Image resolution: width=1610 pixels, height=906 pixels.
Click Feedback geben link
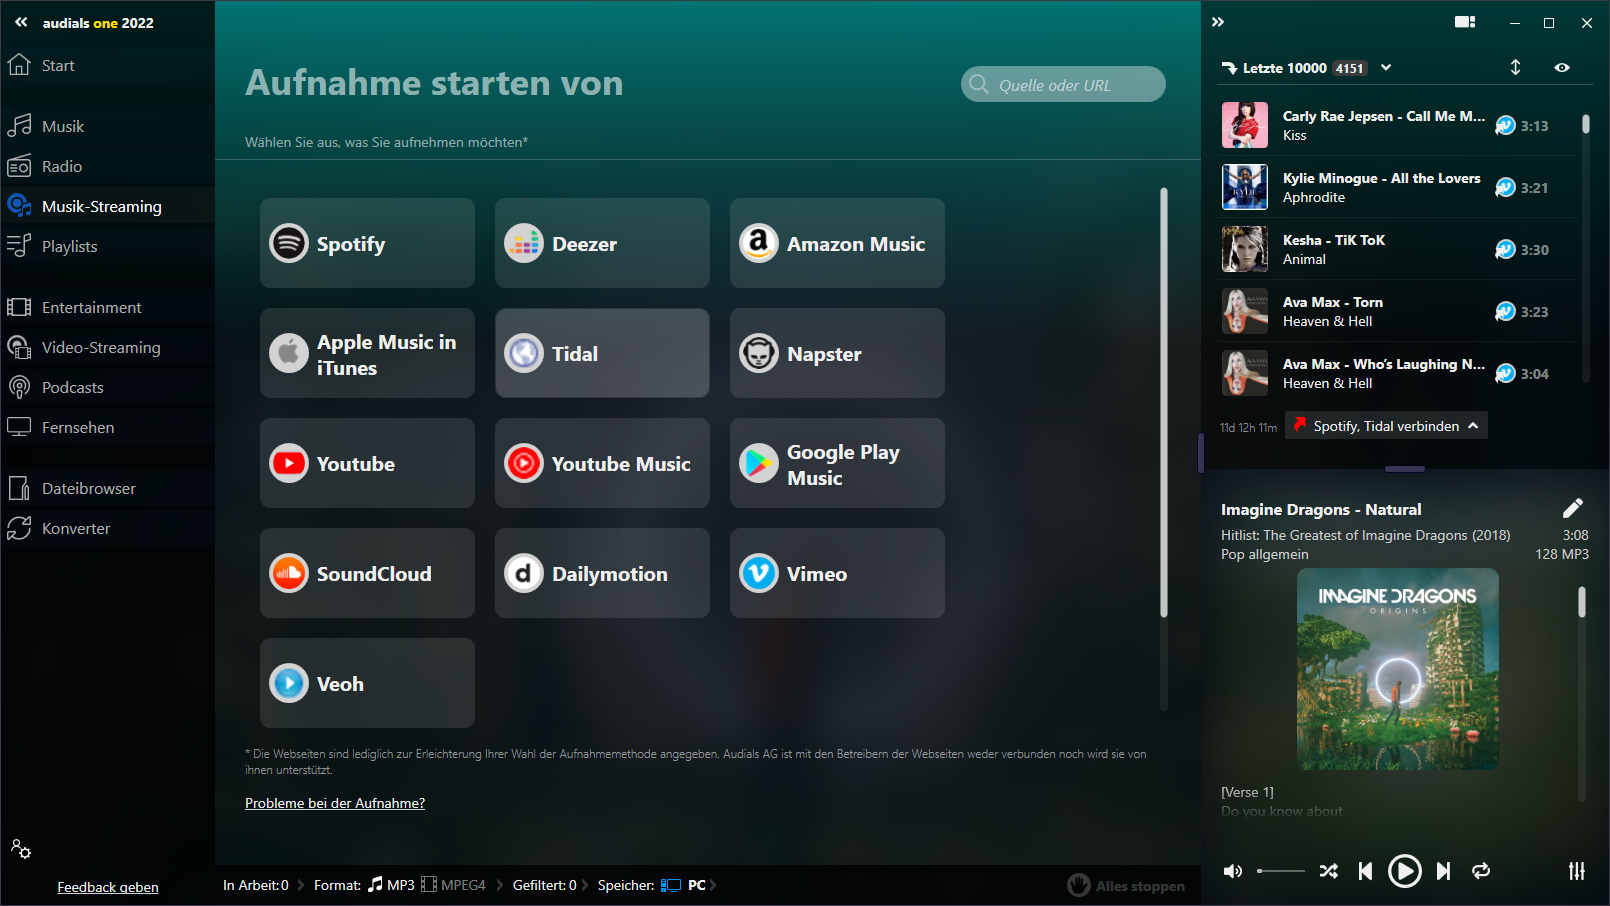pyautogui.click(x=108, y=887)
